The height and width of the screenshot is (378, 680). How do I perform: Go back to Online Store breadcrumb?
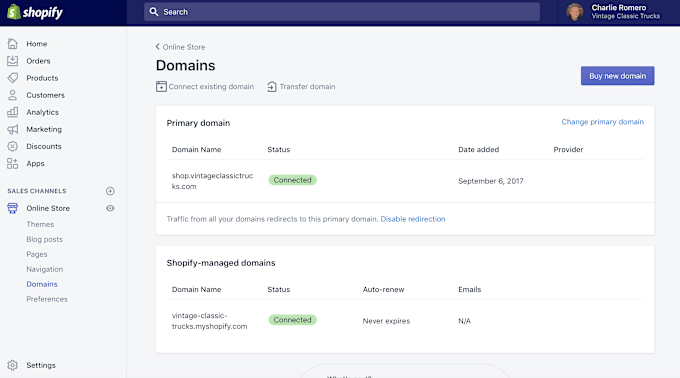coord(184,47)
